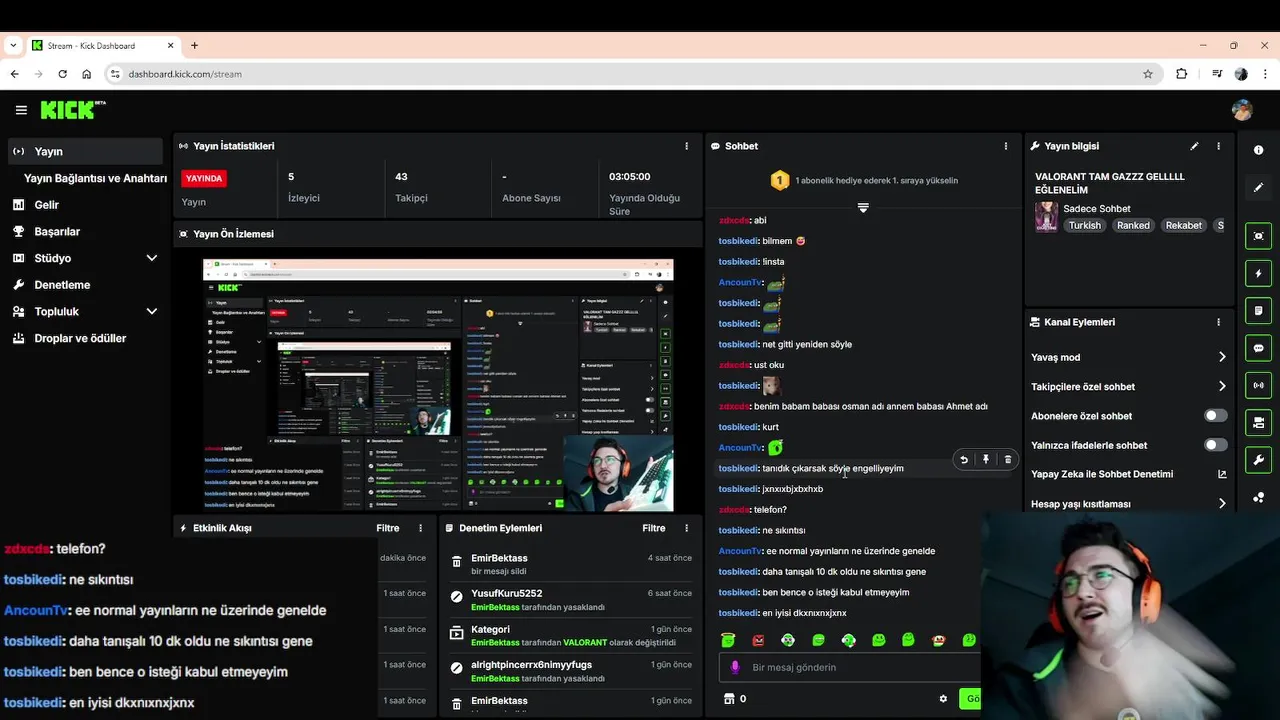Open Takipçilere özel sohbet options chevron

coord(1222,386)
